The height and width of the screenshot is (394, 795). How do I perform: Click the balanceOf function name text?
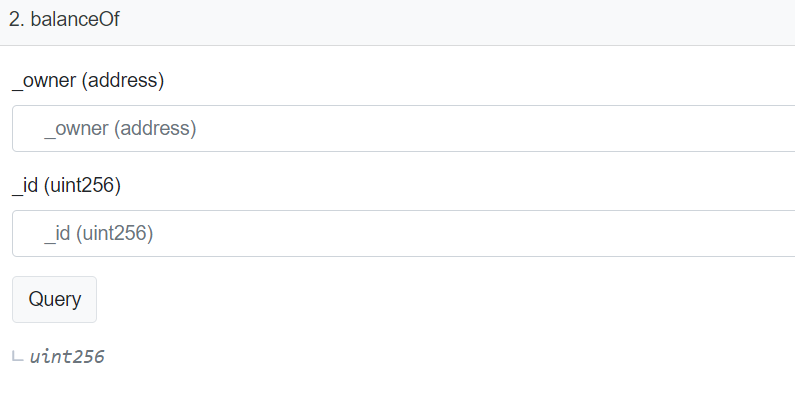(x=75, y=19)
